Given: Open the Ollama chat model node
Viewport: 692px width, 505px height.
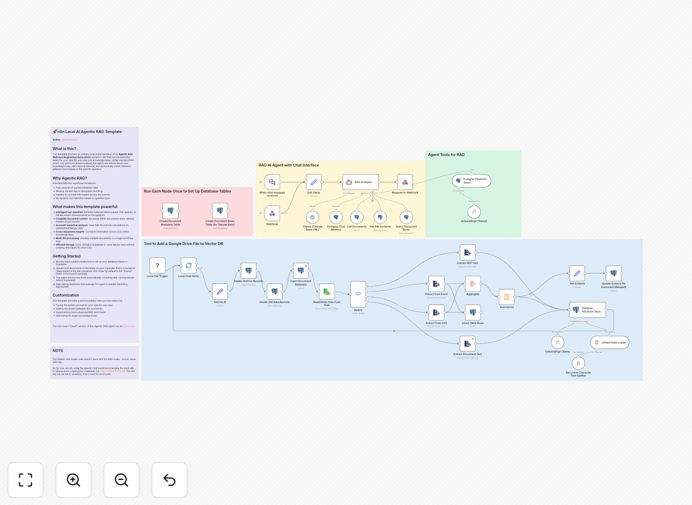Looking at the screenshot, I should [x=312, y=217].
